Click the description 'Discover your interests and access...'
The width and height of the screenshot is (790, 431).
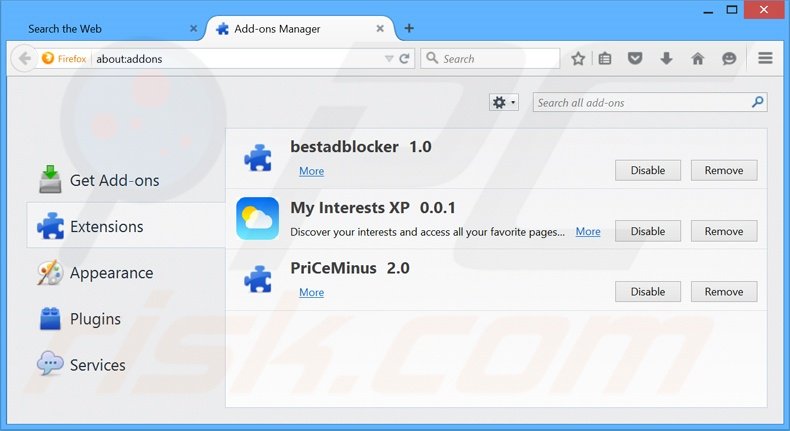coord(427,232)
